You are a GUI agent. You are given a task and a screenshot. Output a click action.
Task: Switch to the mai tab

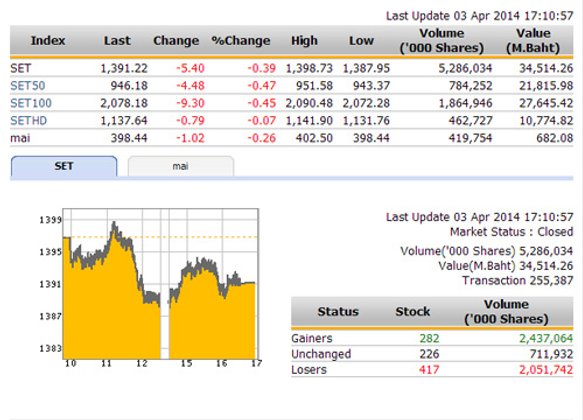(x=181, y=166)
